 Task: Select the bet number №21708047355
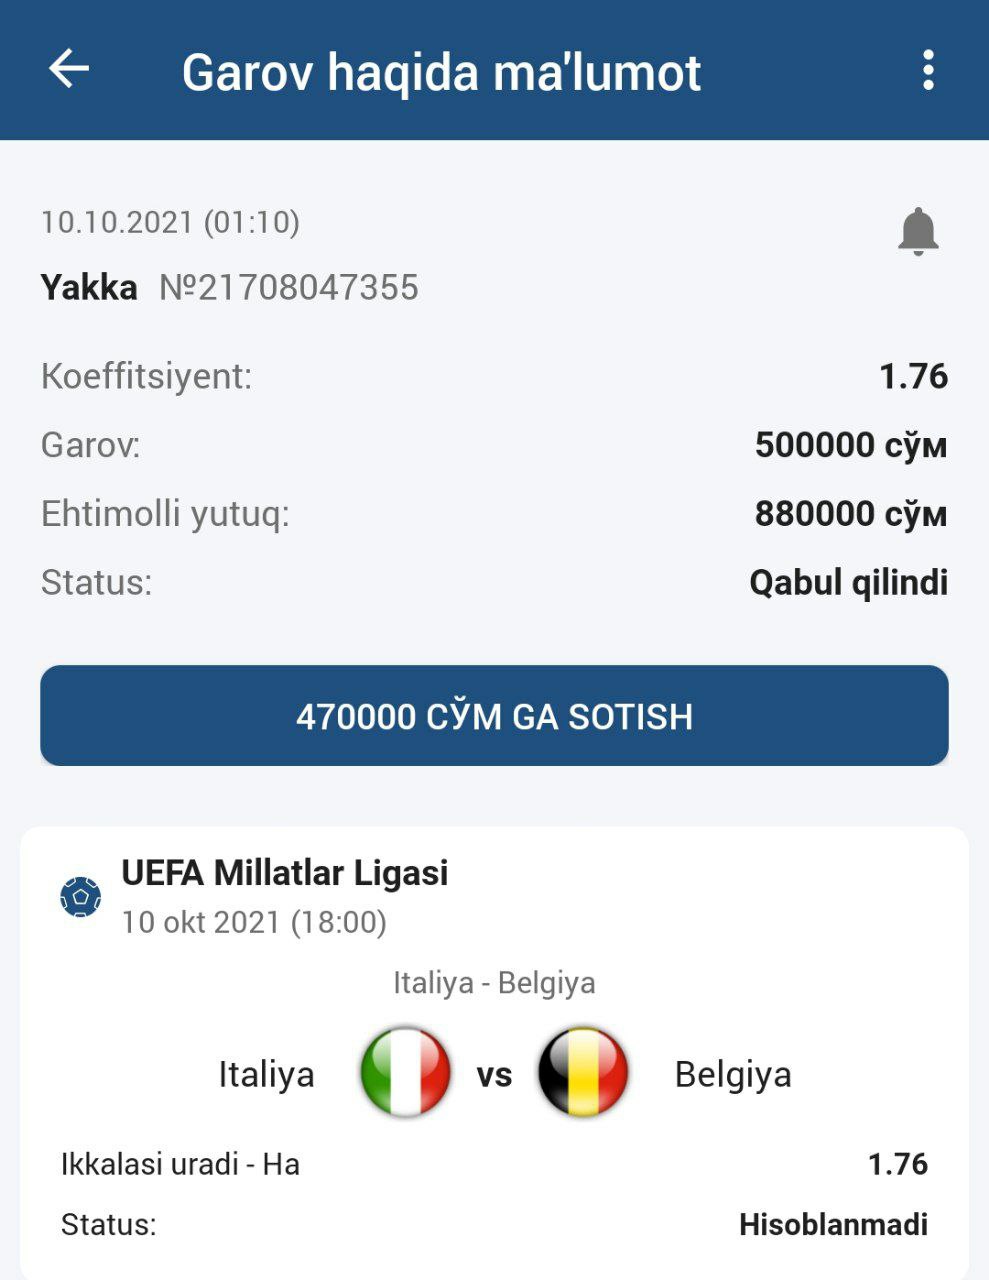pyautogui.click(x=288, y=288)
